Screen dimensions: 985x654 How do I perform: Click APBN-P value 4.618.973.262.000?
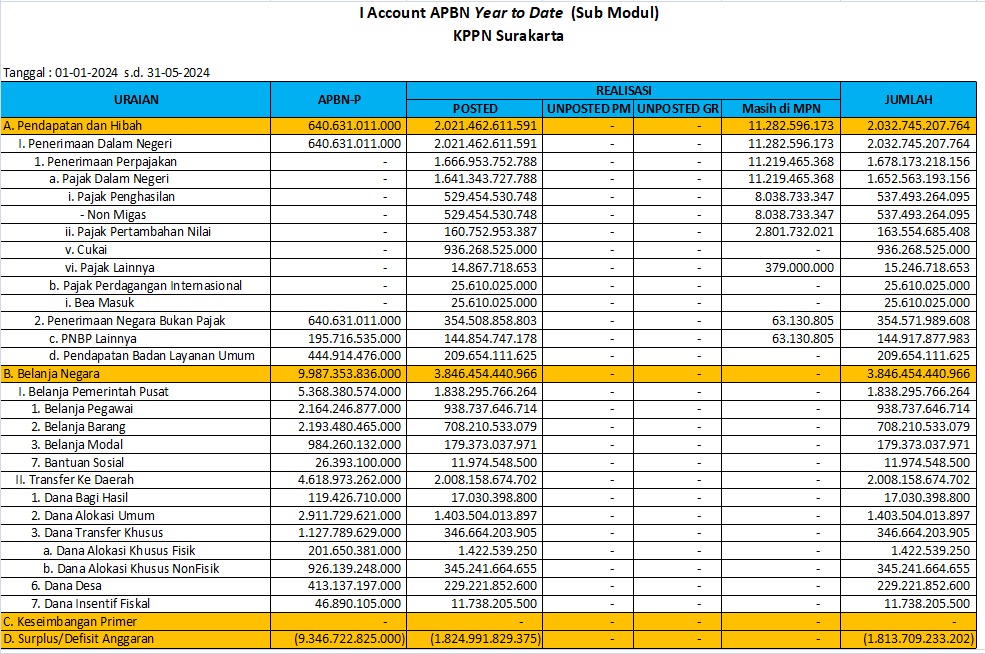point(349,480)
